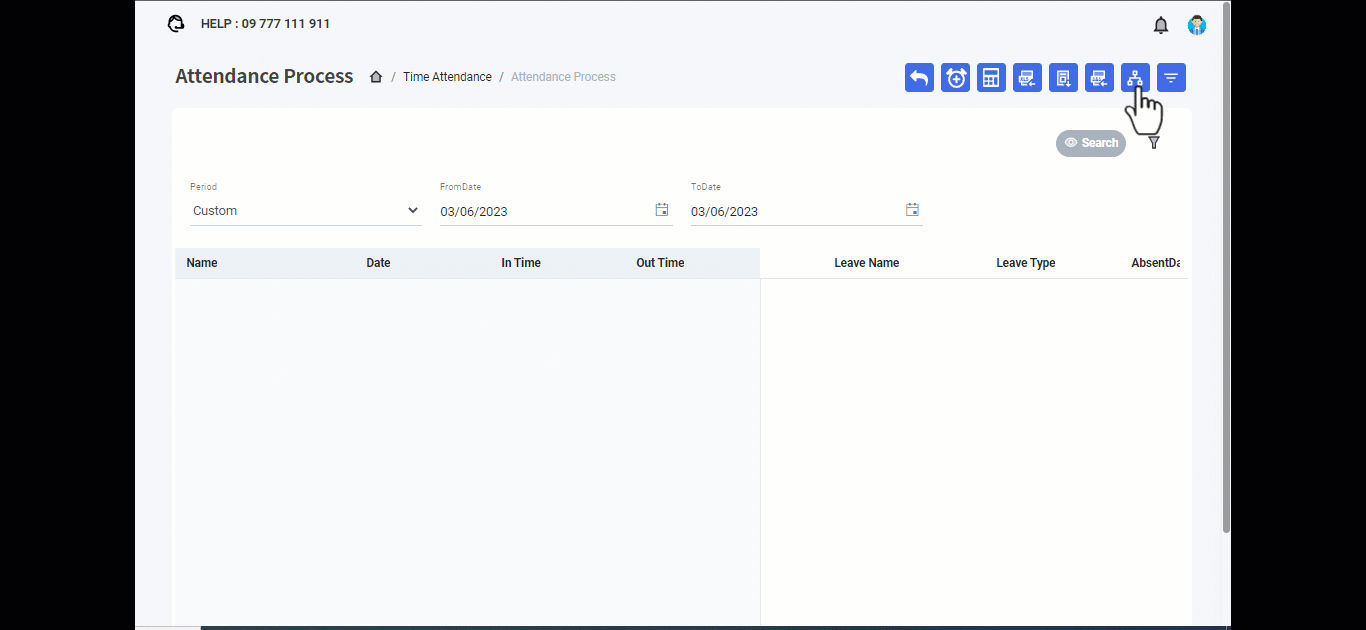Click the XLS icon next to the calculator
The height and width of the screenshot is (630, 1366).
(1027, 78)
